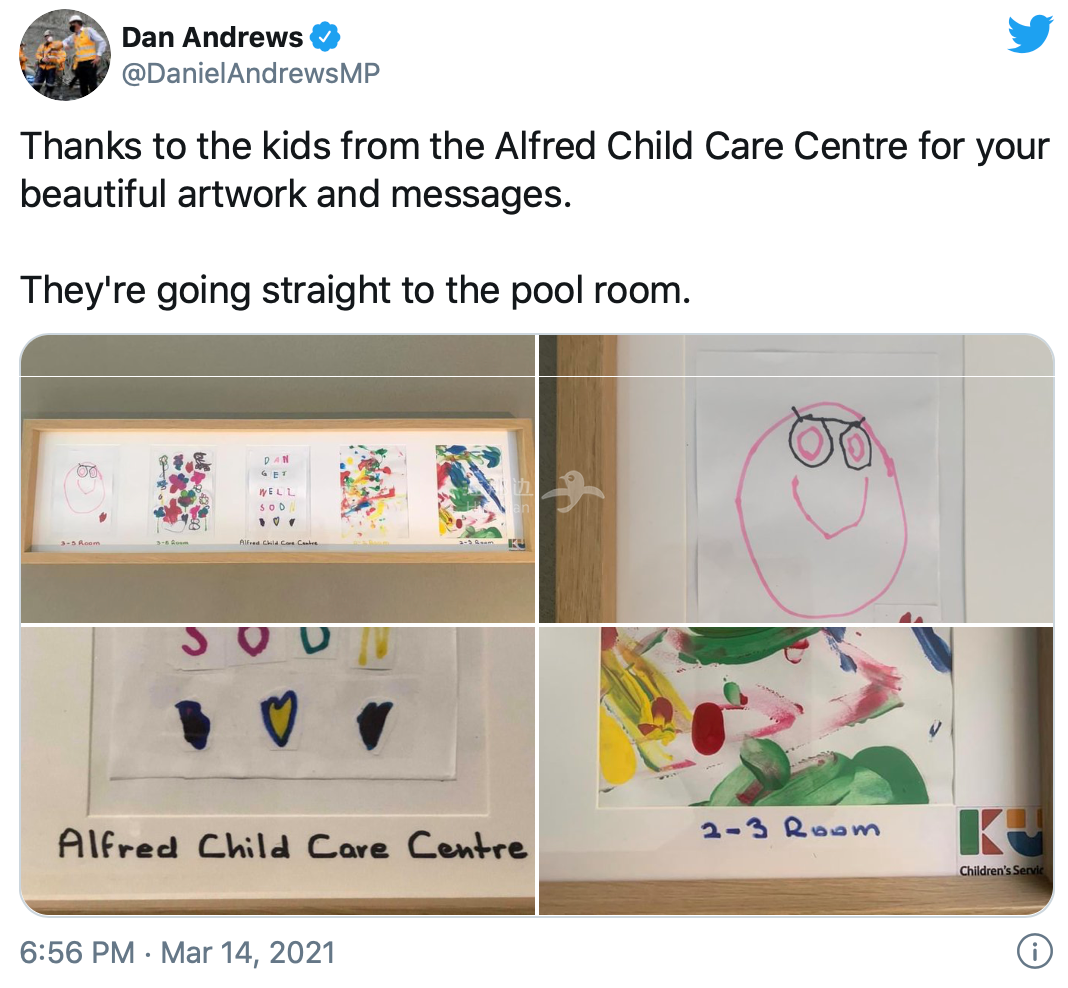This screenshot has width=1068, height=988.
Task: Click the '2-3 Room' handwritten label
Action: coord(790,828)
